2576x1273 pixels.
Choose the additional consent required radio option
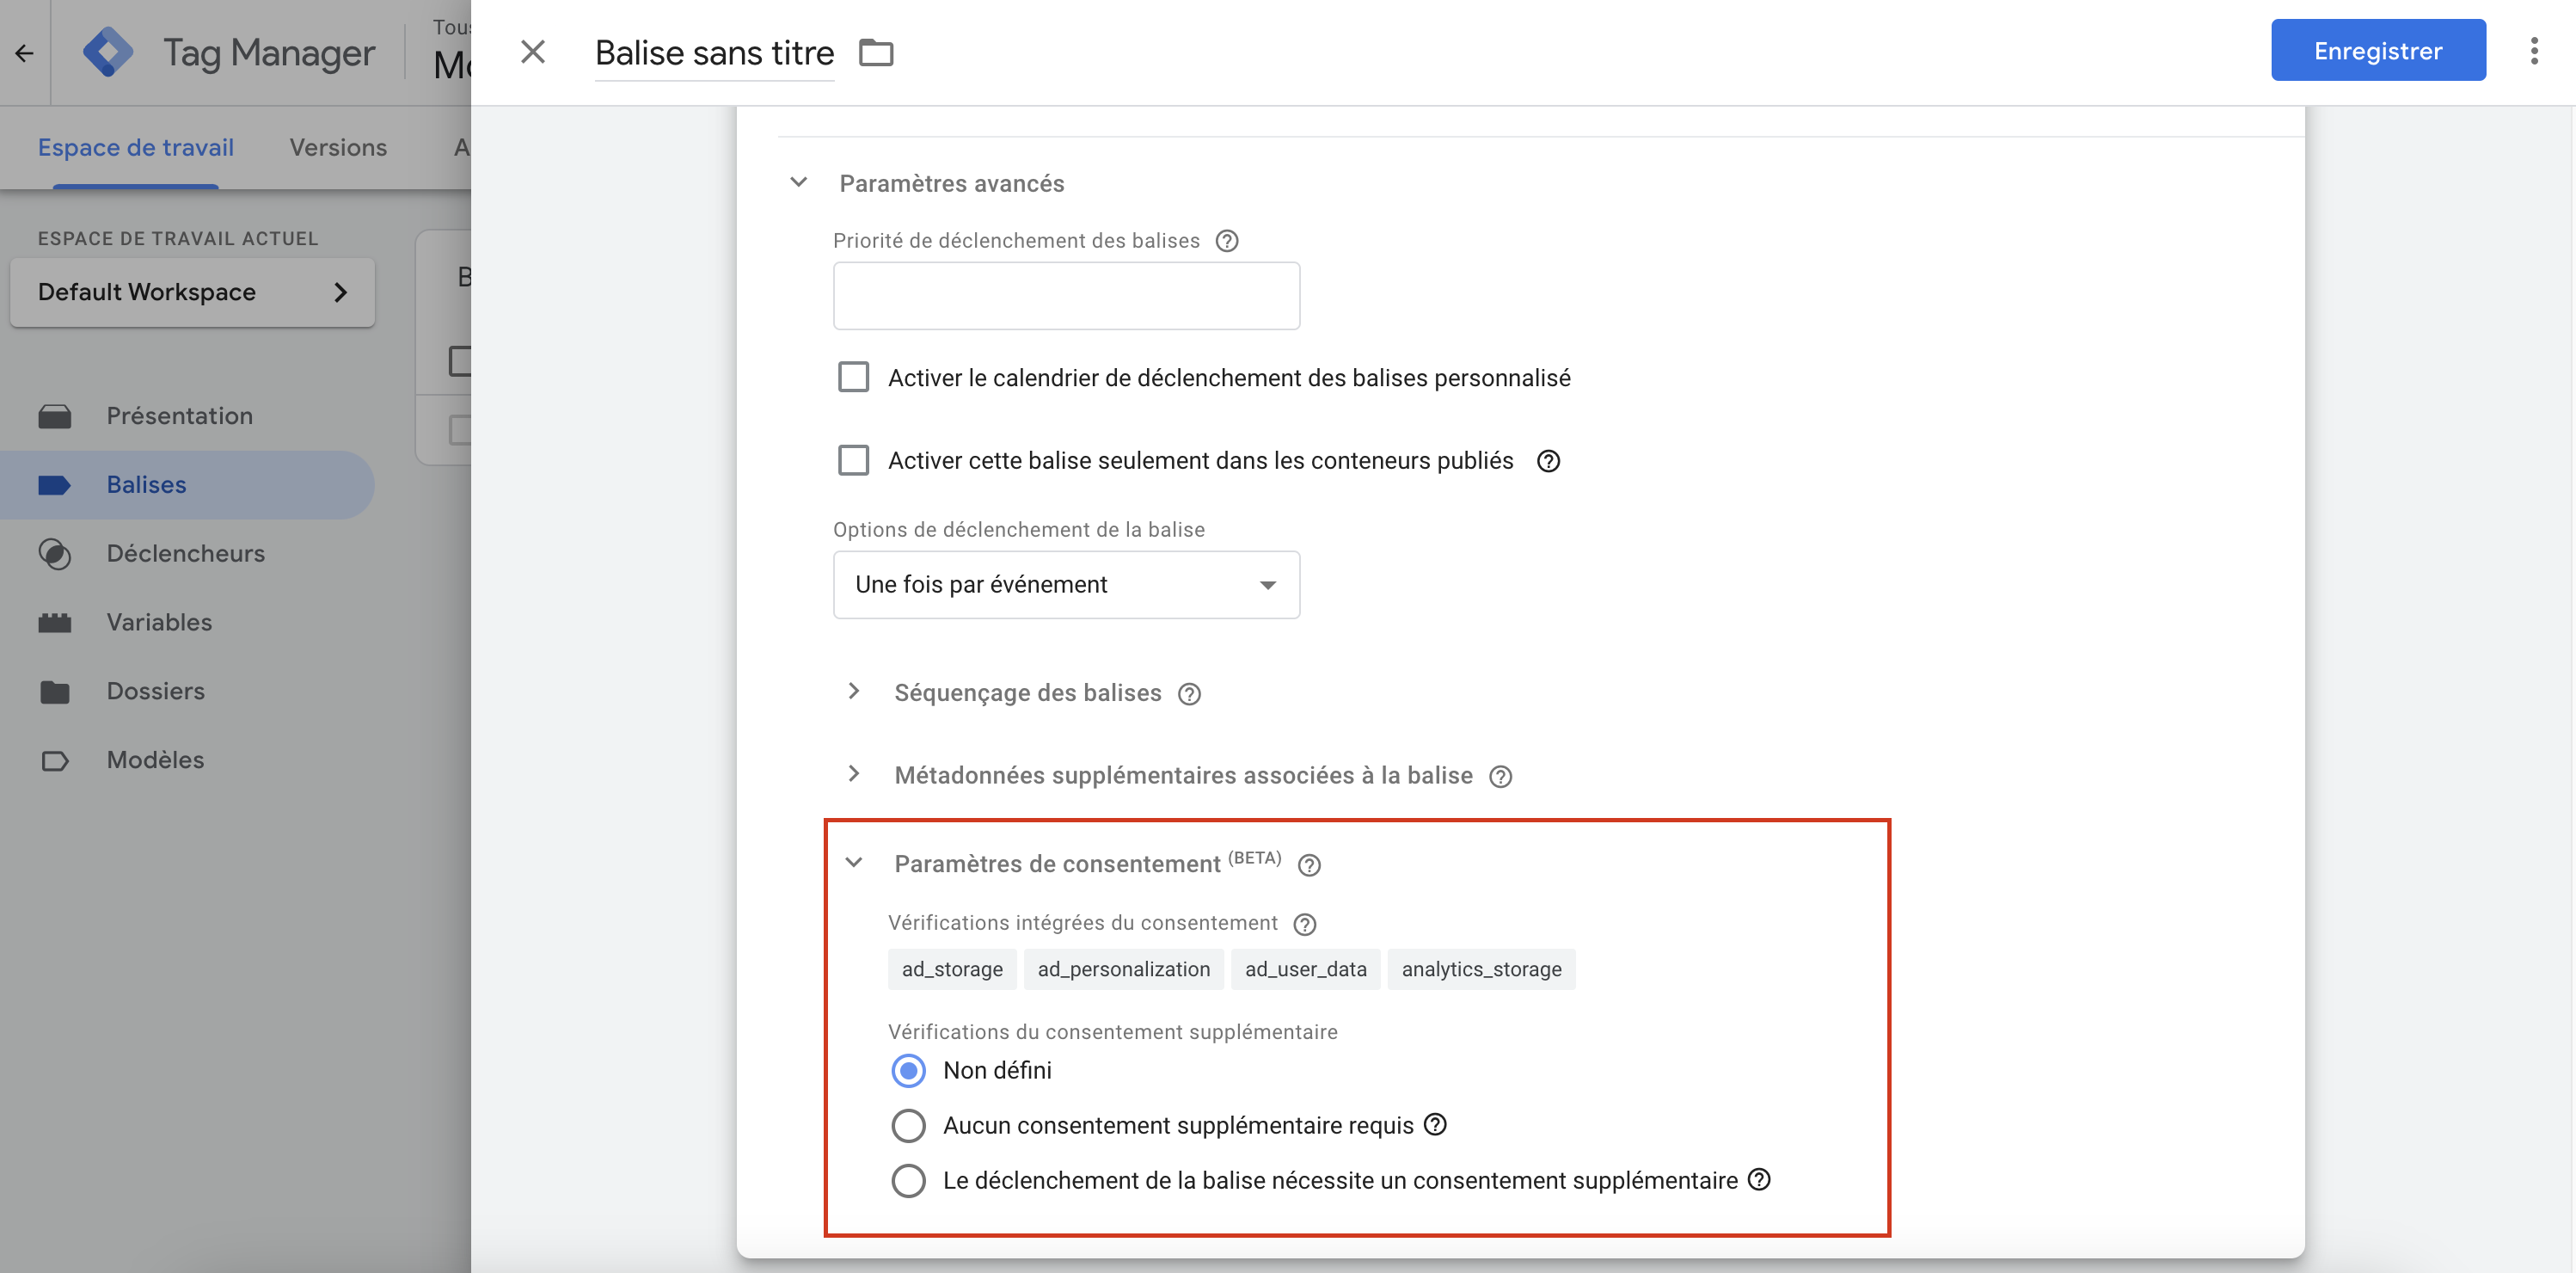coord(908,1181)
